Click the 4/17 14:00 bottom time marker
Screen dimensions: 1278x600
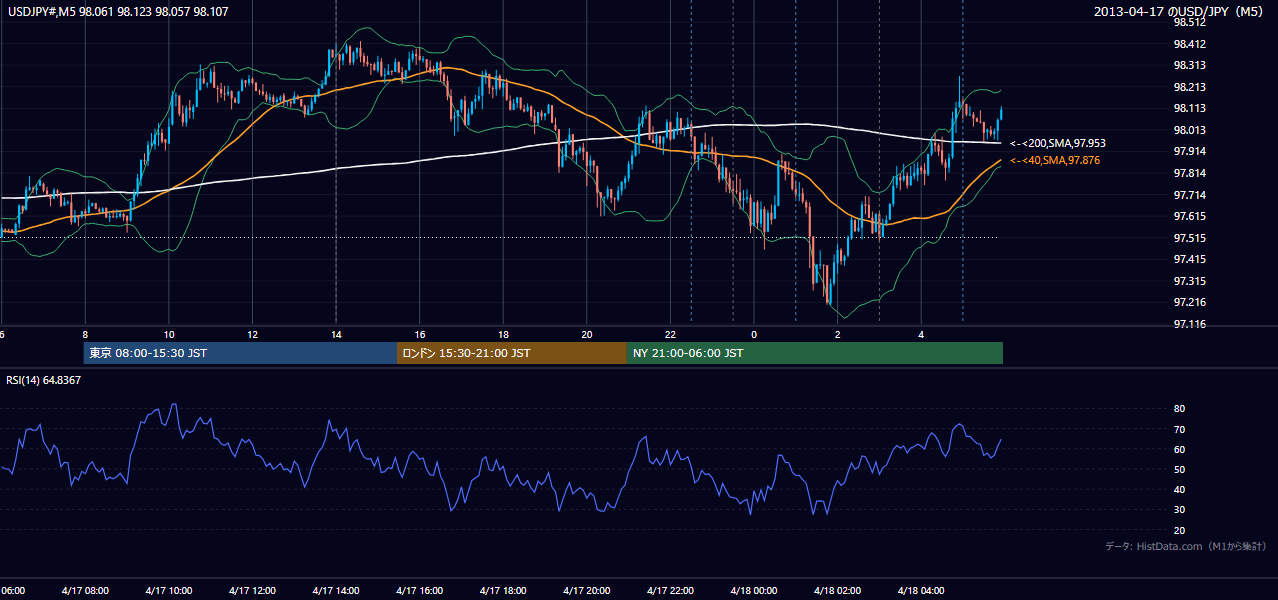coord(336,591)
